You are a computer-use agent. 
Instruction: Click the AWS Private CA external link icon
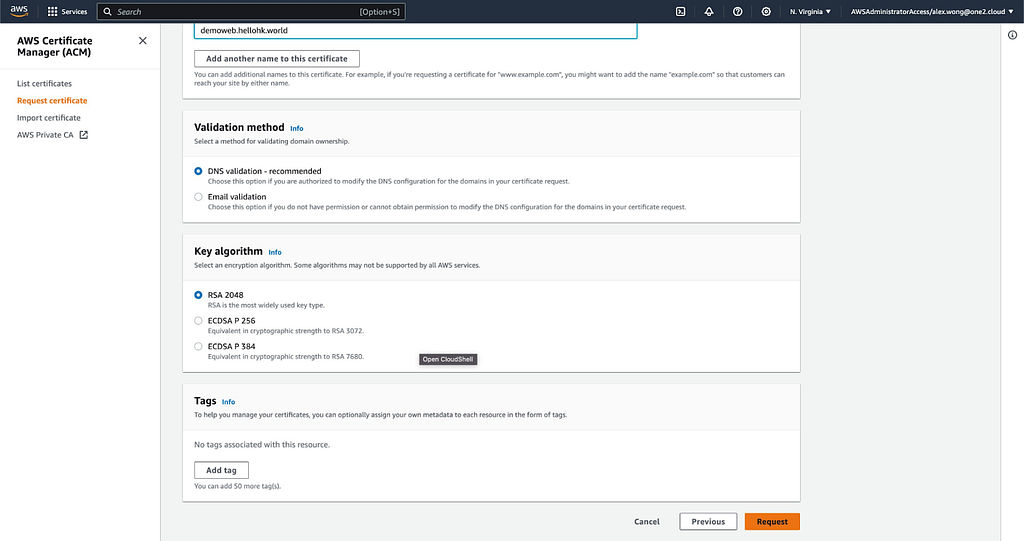pyautogui.click(x=84, y=135)
